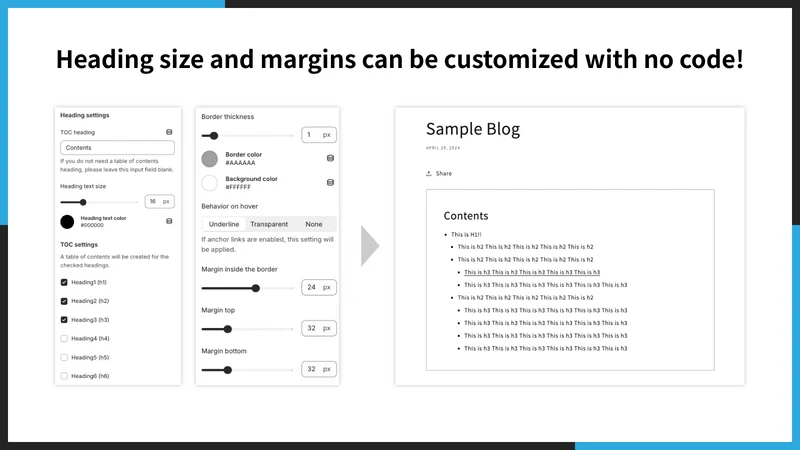Click the 'Heading settings' section label
800x450 pixels.
click(x=85, y=115)
